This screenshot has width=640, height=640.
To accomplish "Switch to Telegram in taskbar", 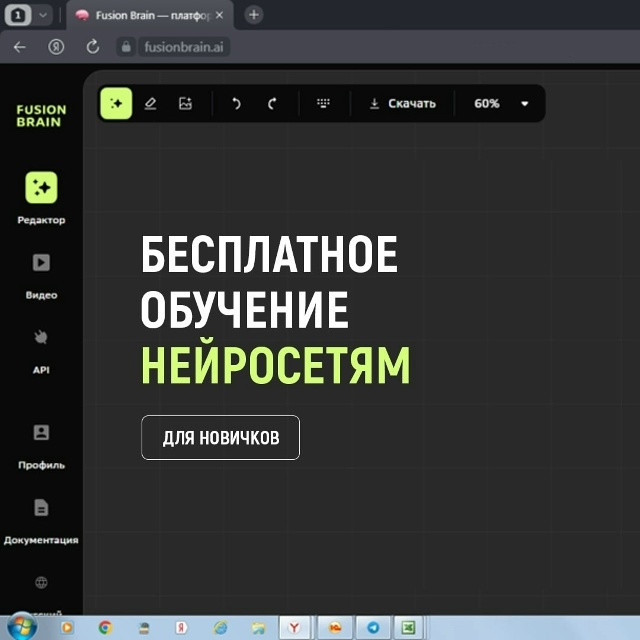I will pos(373,627).
